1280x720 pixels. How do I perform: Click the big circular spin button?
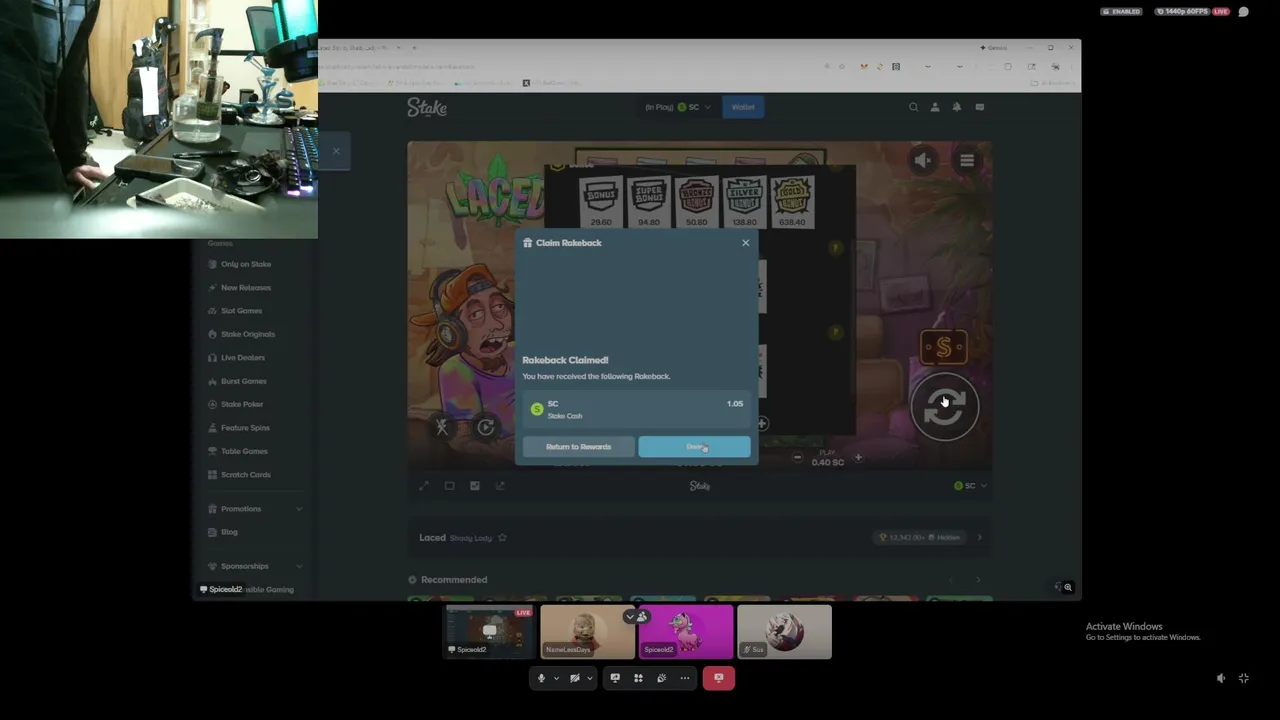(x=944, y=406)
